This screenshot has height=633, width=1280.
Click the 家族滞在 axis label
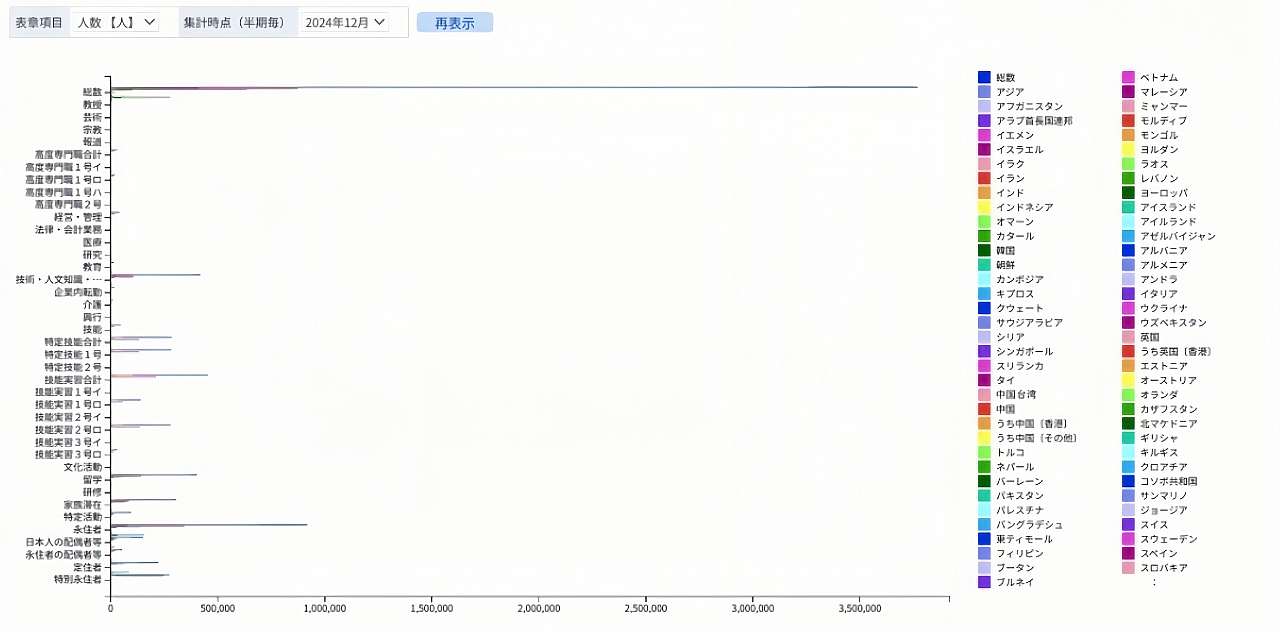click(x=82, y=504)
